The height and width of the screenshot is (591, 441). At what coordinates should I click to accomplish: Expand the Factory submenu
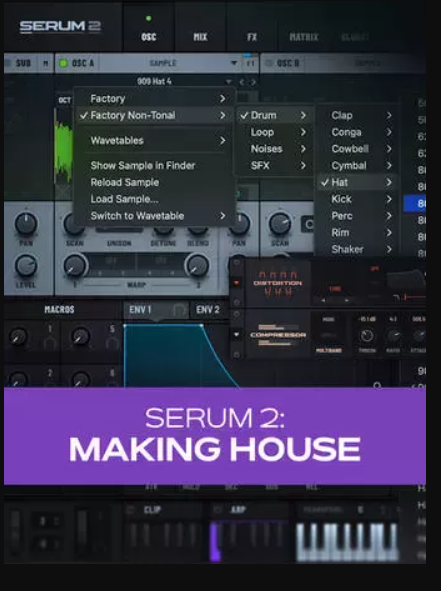tap(155, 99)
